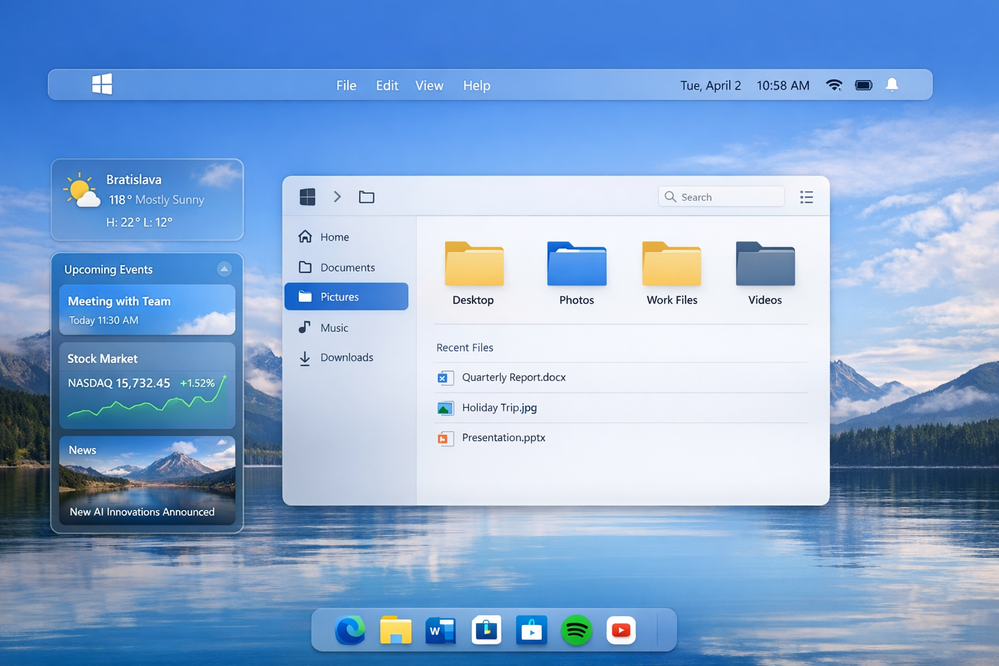Click the breadcrumb chevron arrow
The width and height of the screenshot is (999, 666).
(337, 197)
